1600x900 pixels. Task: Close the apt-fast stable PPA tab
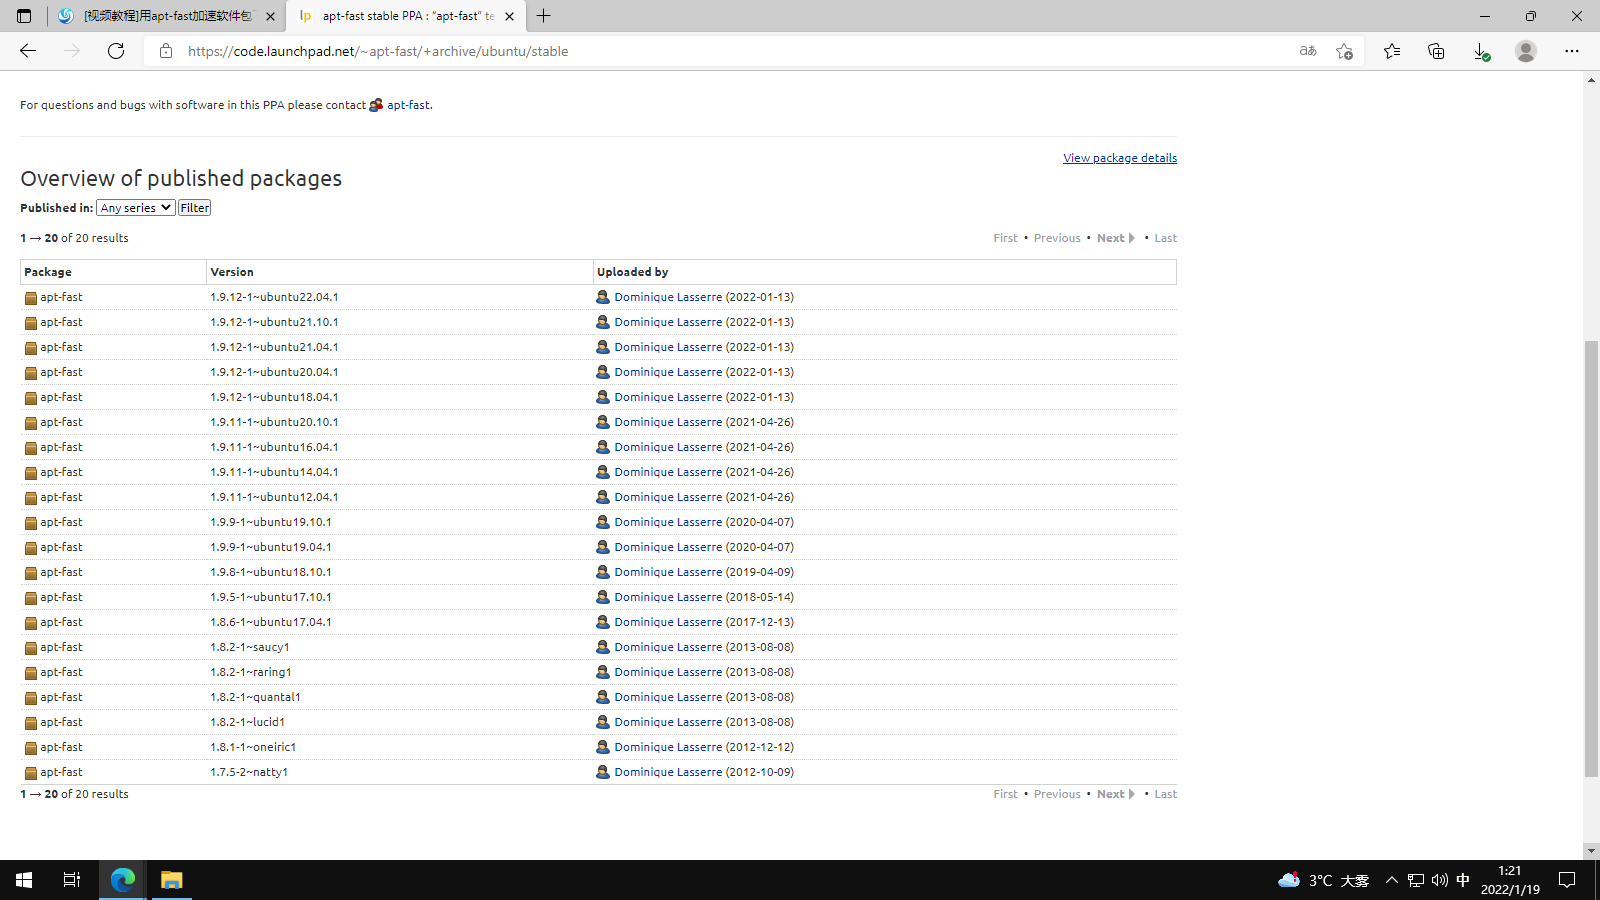509,16
